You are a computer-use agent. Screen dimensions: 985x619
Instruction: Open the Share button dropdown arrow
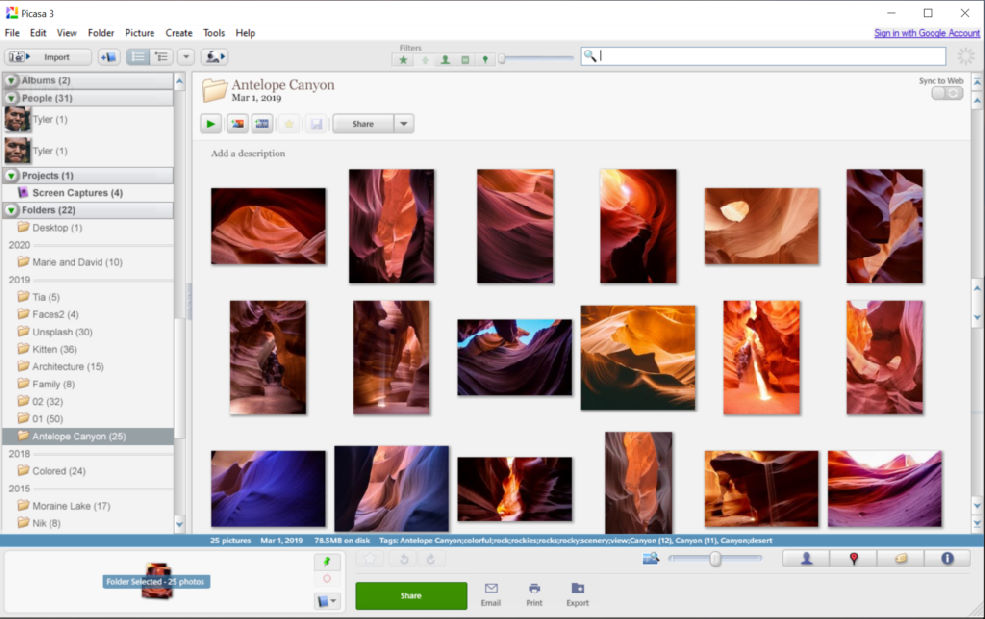[404, 123]
